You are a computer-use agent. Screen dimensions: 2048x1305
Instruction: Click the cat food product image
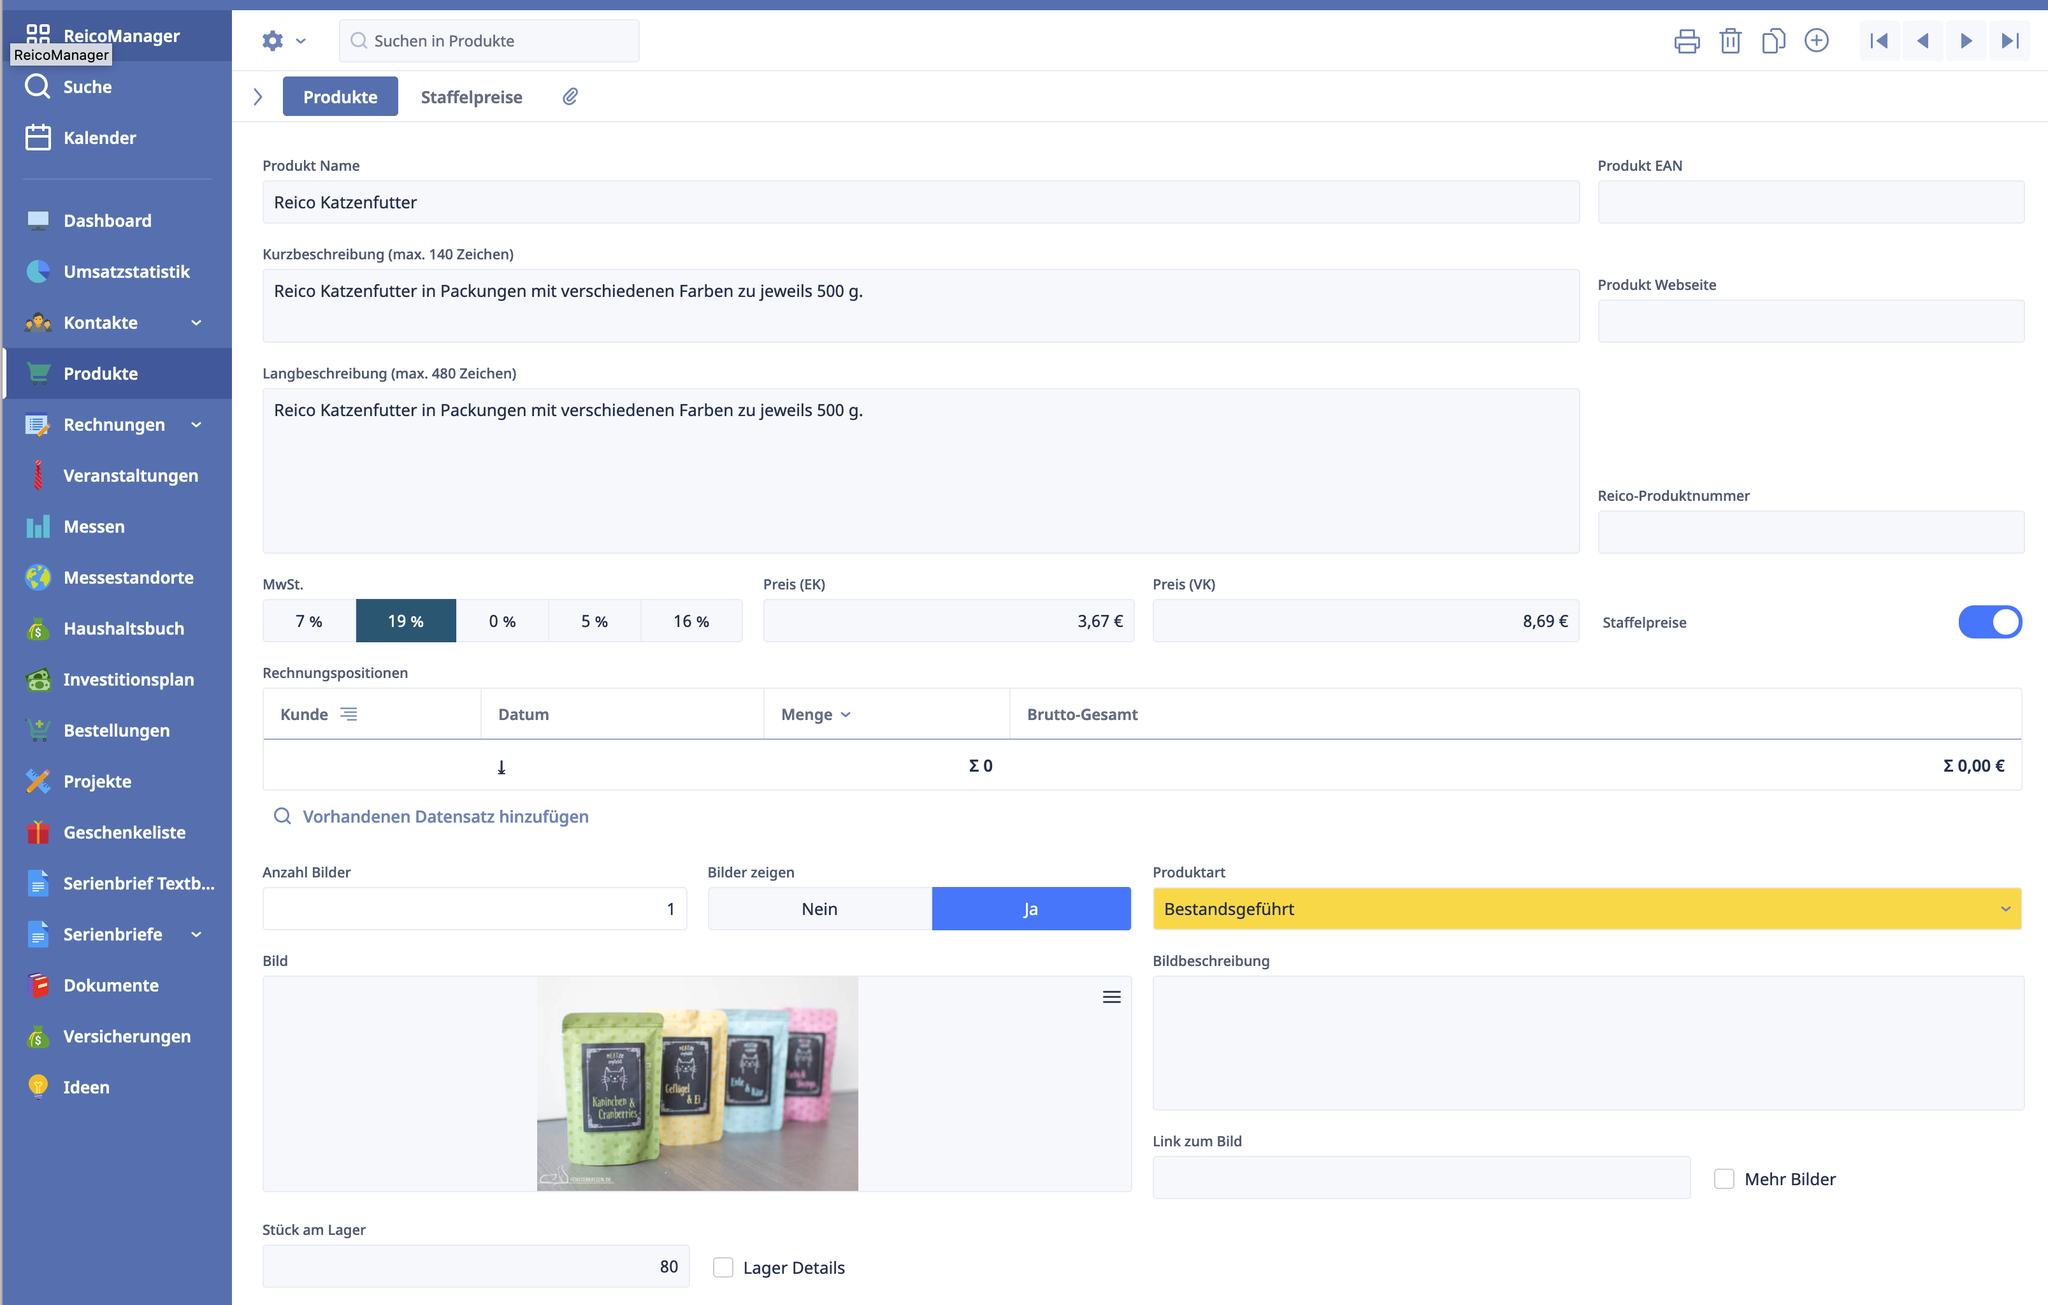[x=697, y=1084]
